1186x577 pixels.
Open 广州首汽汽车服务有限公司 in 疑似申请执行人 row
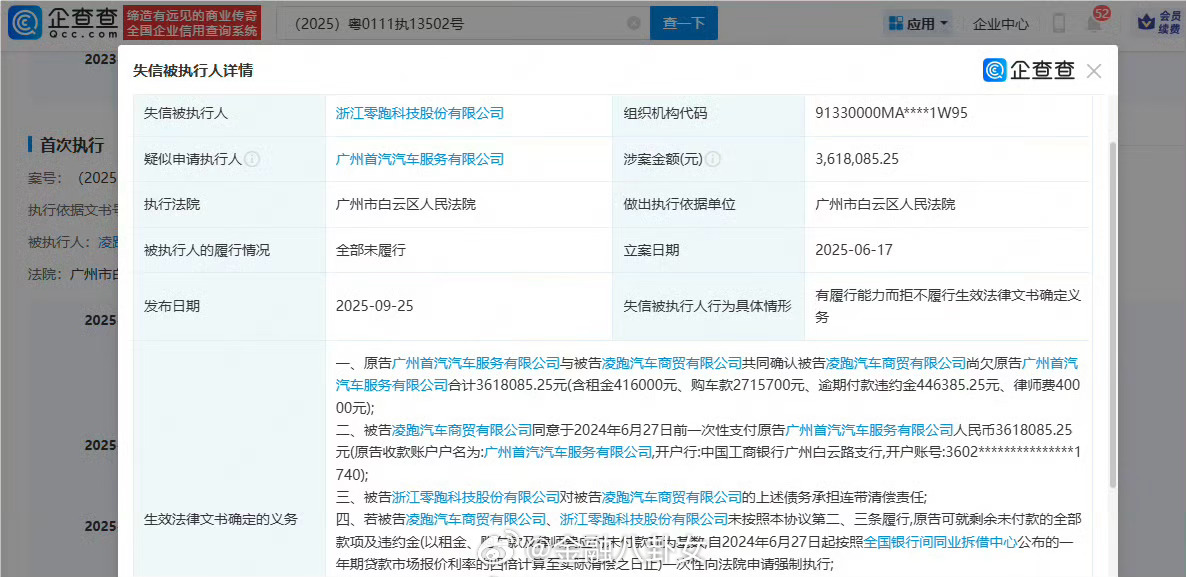tap(419, 159)
